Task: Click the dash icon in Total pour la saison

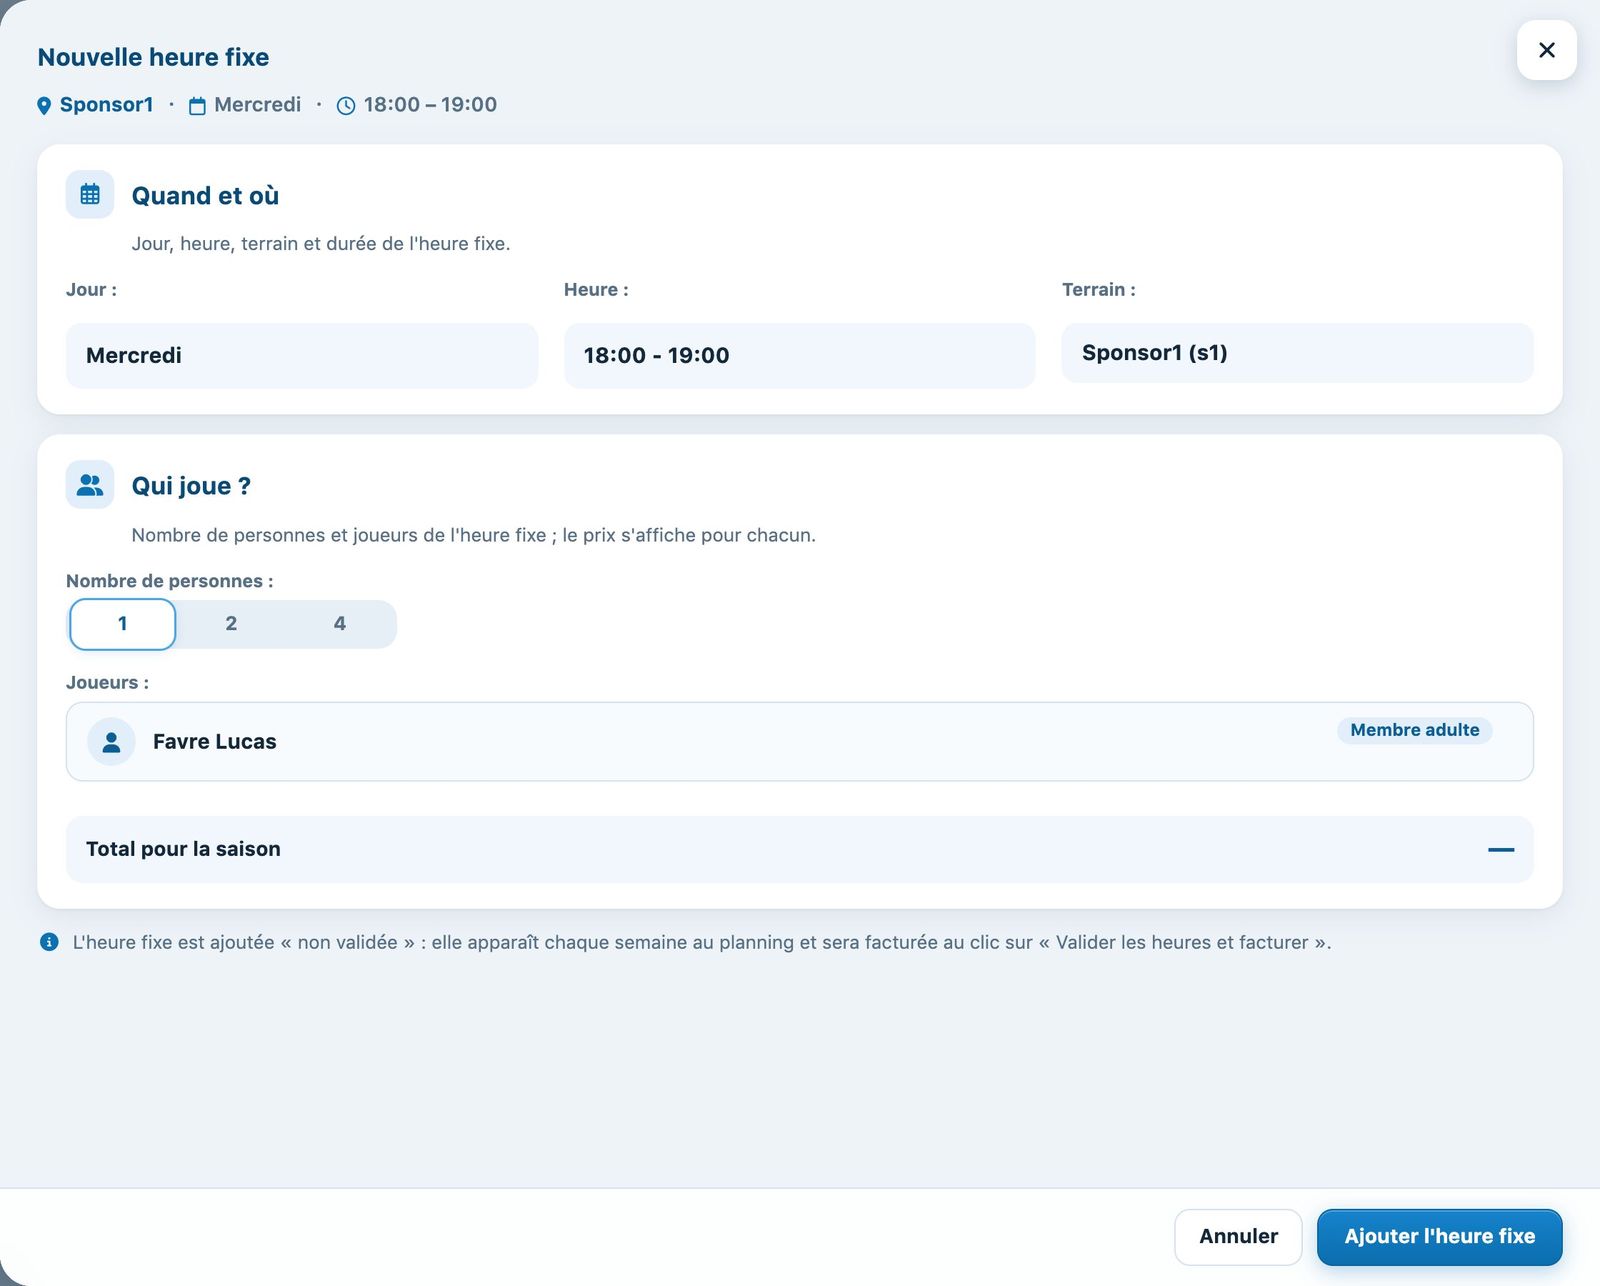Action: pos(1501,849)
